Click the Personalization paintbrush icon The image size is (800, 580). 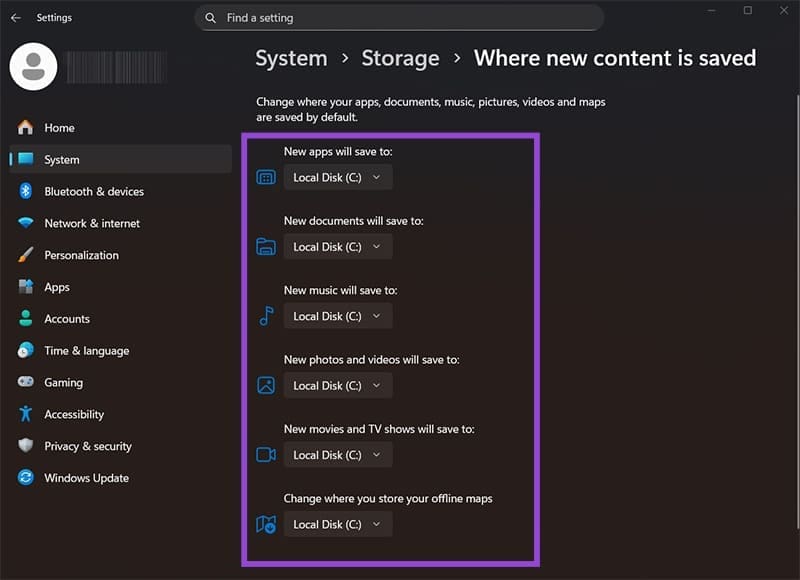(26, 256)
